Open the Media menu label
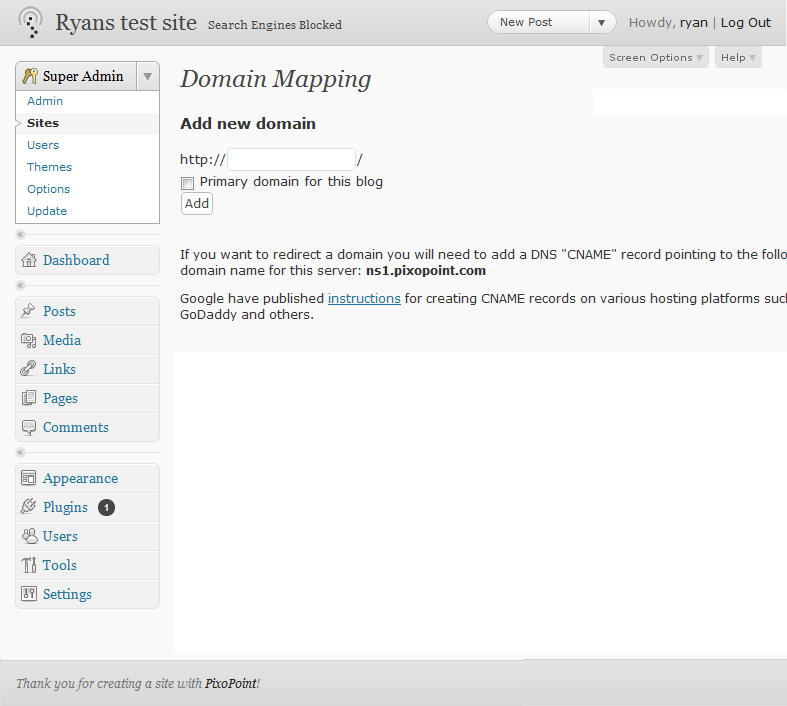This screenshot has height=706, width=787. point(62,340)
